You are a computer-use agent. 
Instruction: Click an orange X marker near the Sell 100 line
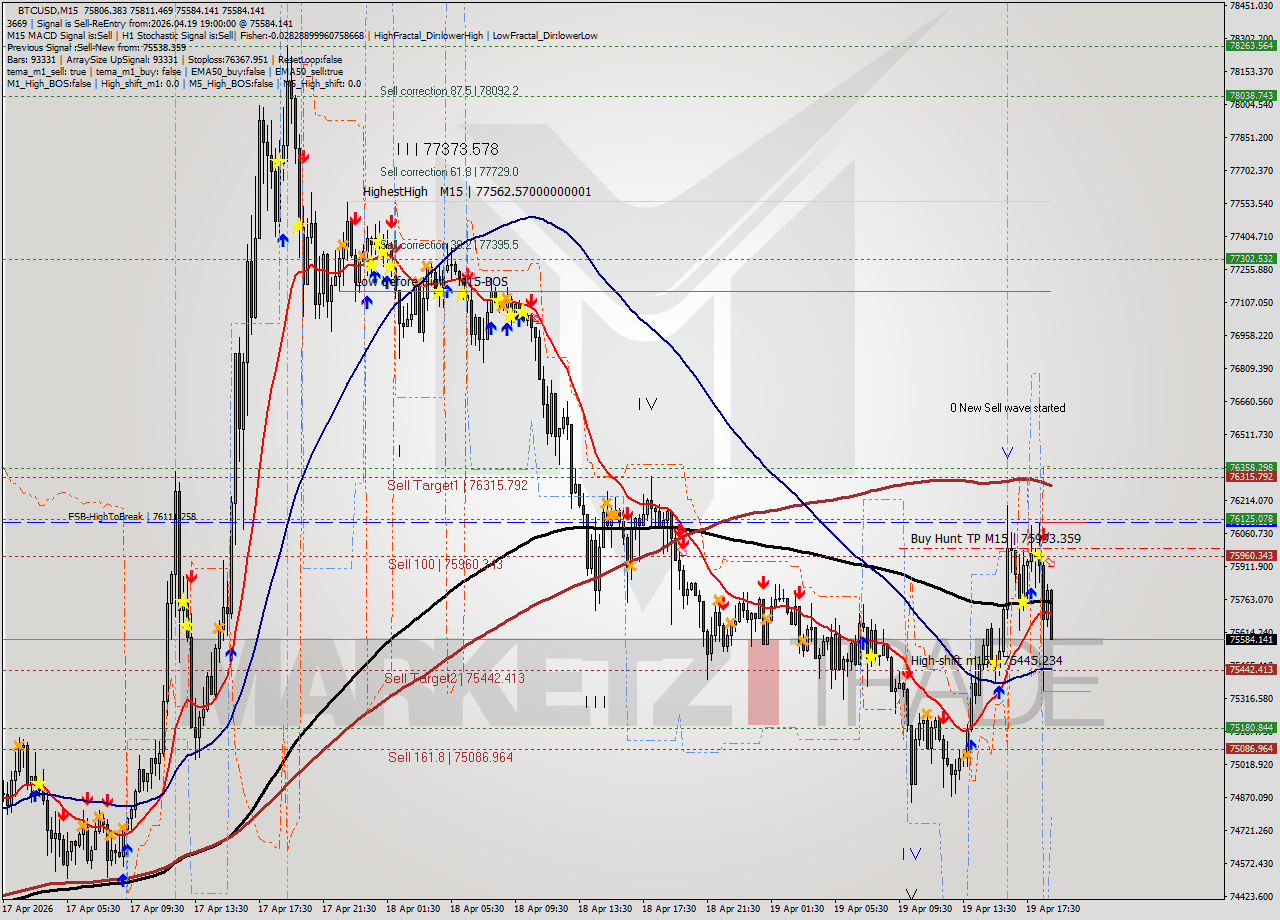click(631, 566)
